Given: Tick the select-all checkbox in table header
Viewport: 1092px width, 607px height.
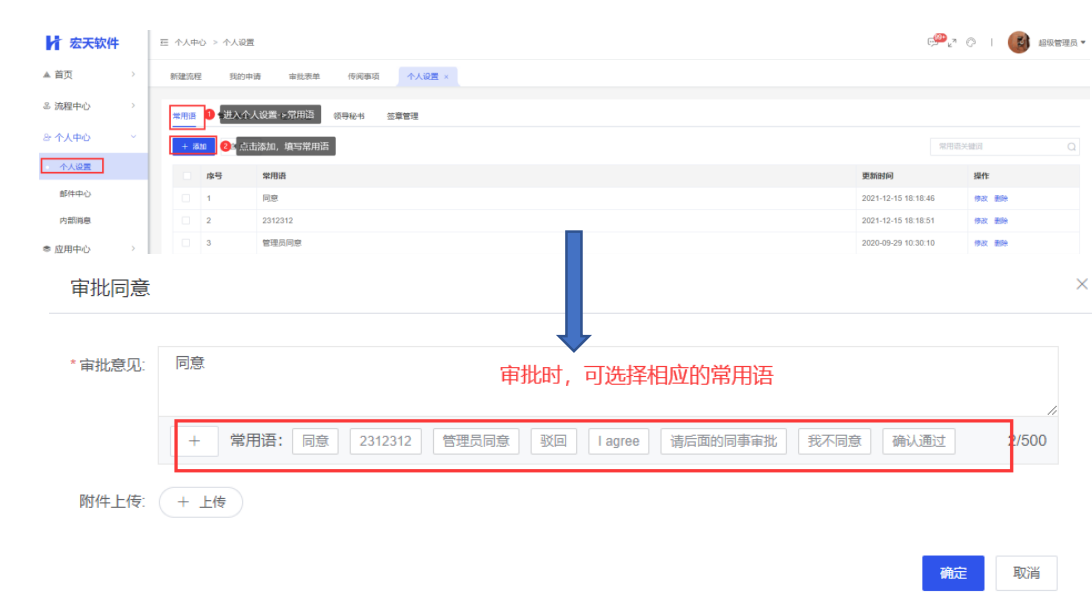Looking at the screenshot, I should [x=186, y=176].
